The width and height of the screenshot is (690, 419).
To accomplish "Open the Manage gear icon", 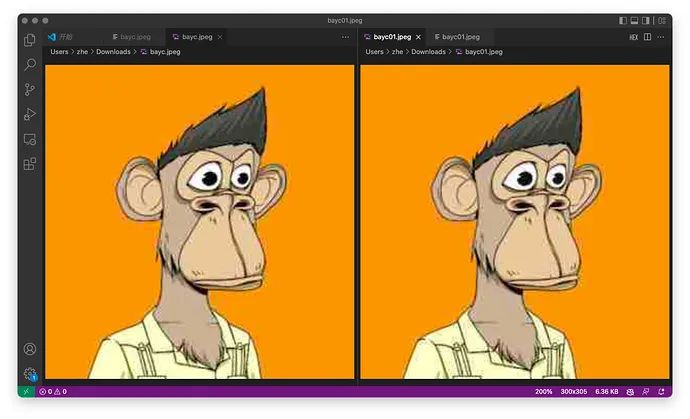I will point(30,374).
